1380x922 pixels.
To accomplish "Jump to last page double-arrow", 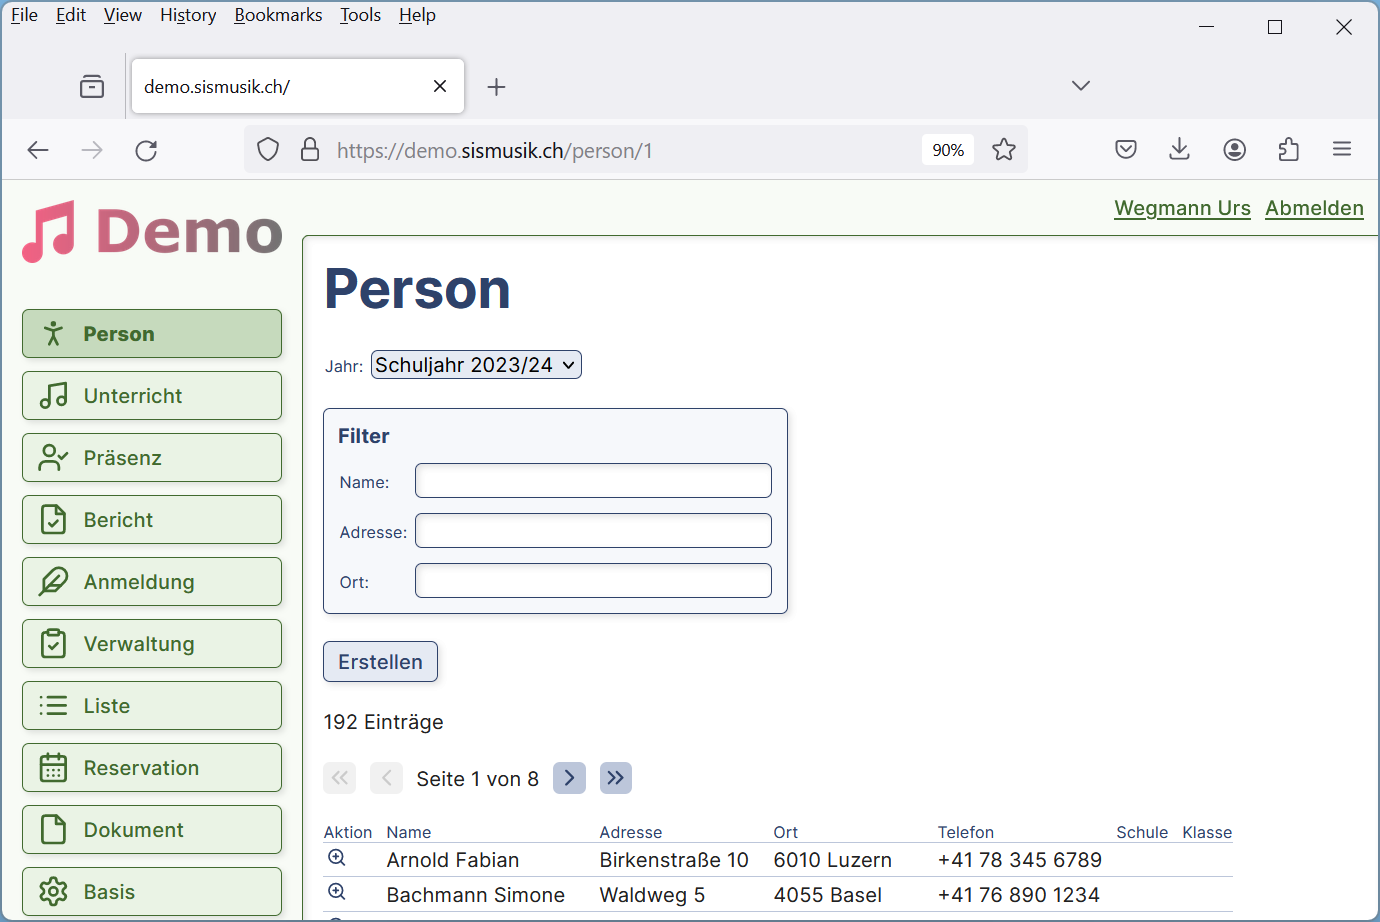I will click(x=615, y=778).
